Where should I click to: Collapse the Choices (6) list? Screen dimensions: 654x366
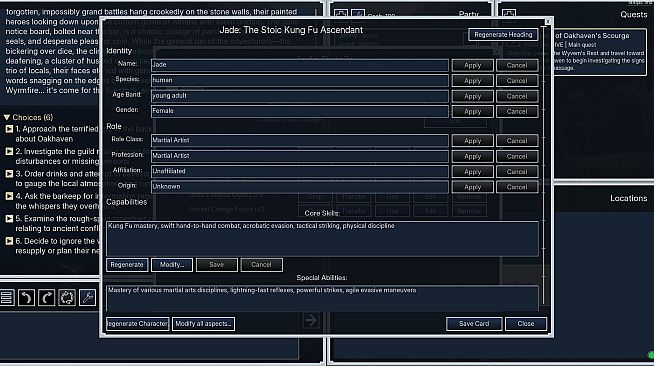7,118
